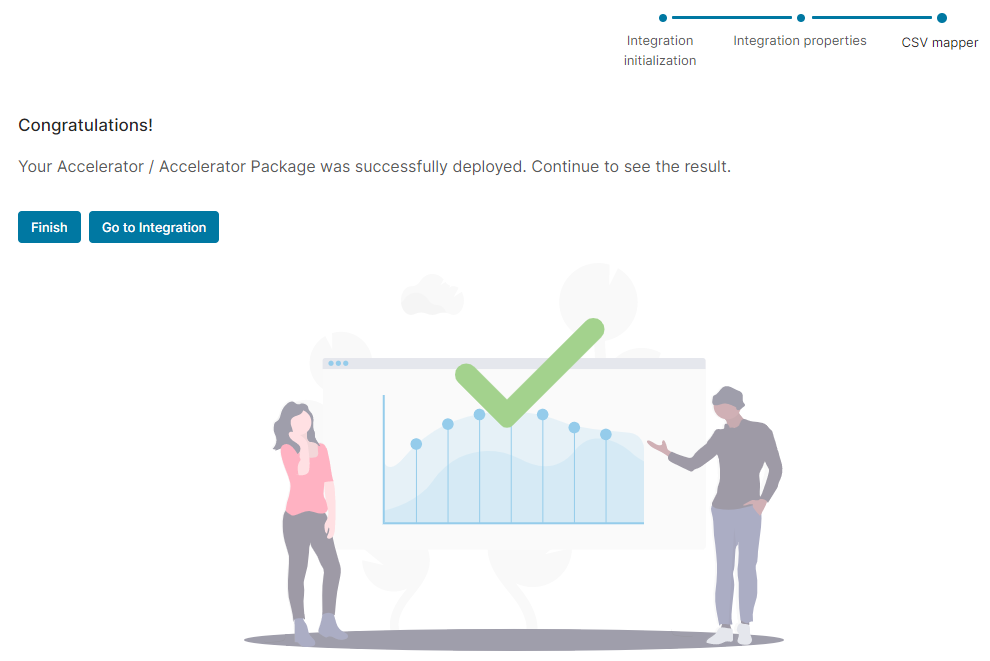The height and width of the screenshot is (661, 990).
Task: Click the Congratulations! heading
Action: point(86,126)
